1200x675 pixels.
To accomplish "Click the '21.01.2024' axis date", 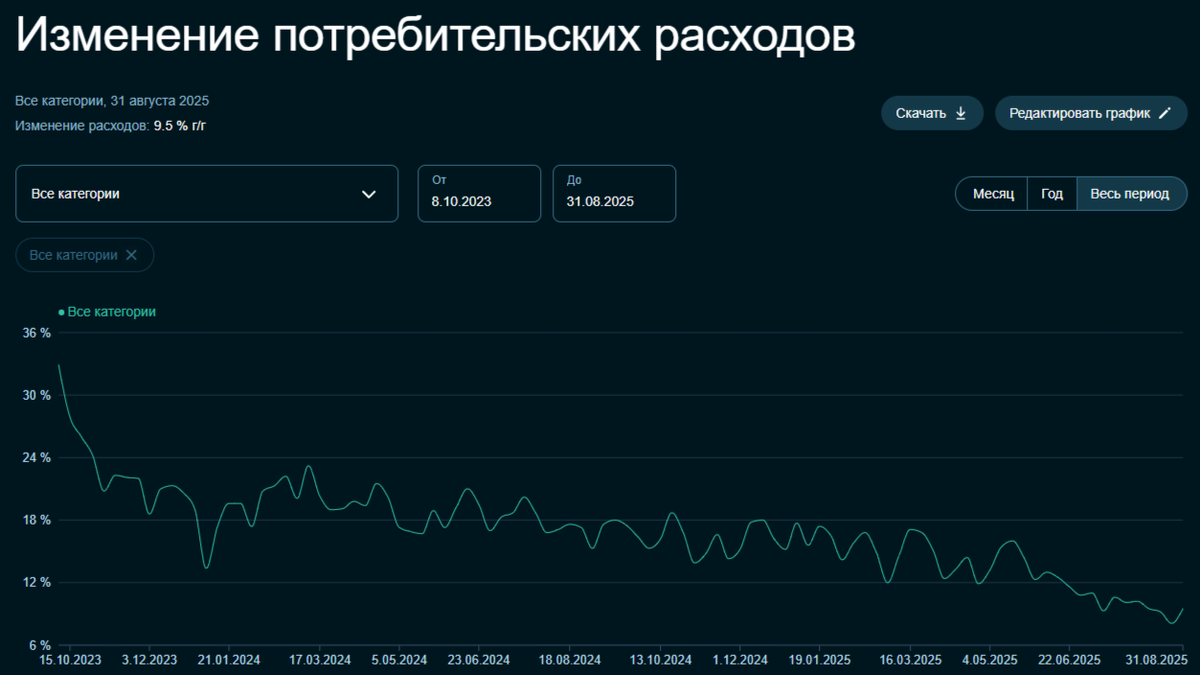I will 228,660.
